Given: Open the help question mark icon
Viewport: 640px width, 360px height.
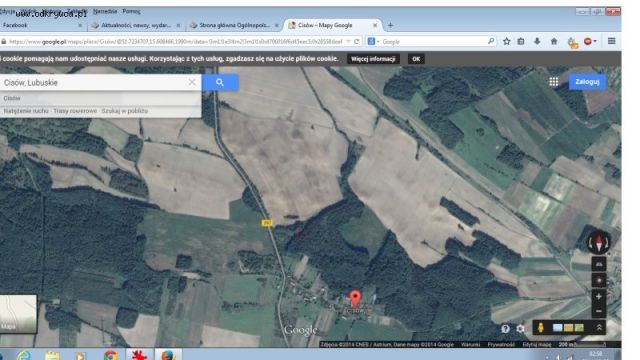Looking at the screenshot, I should (x=505, y=329).
